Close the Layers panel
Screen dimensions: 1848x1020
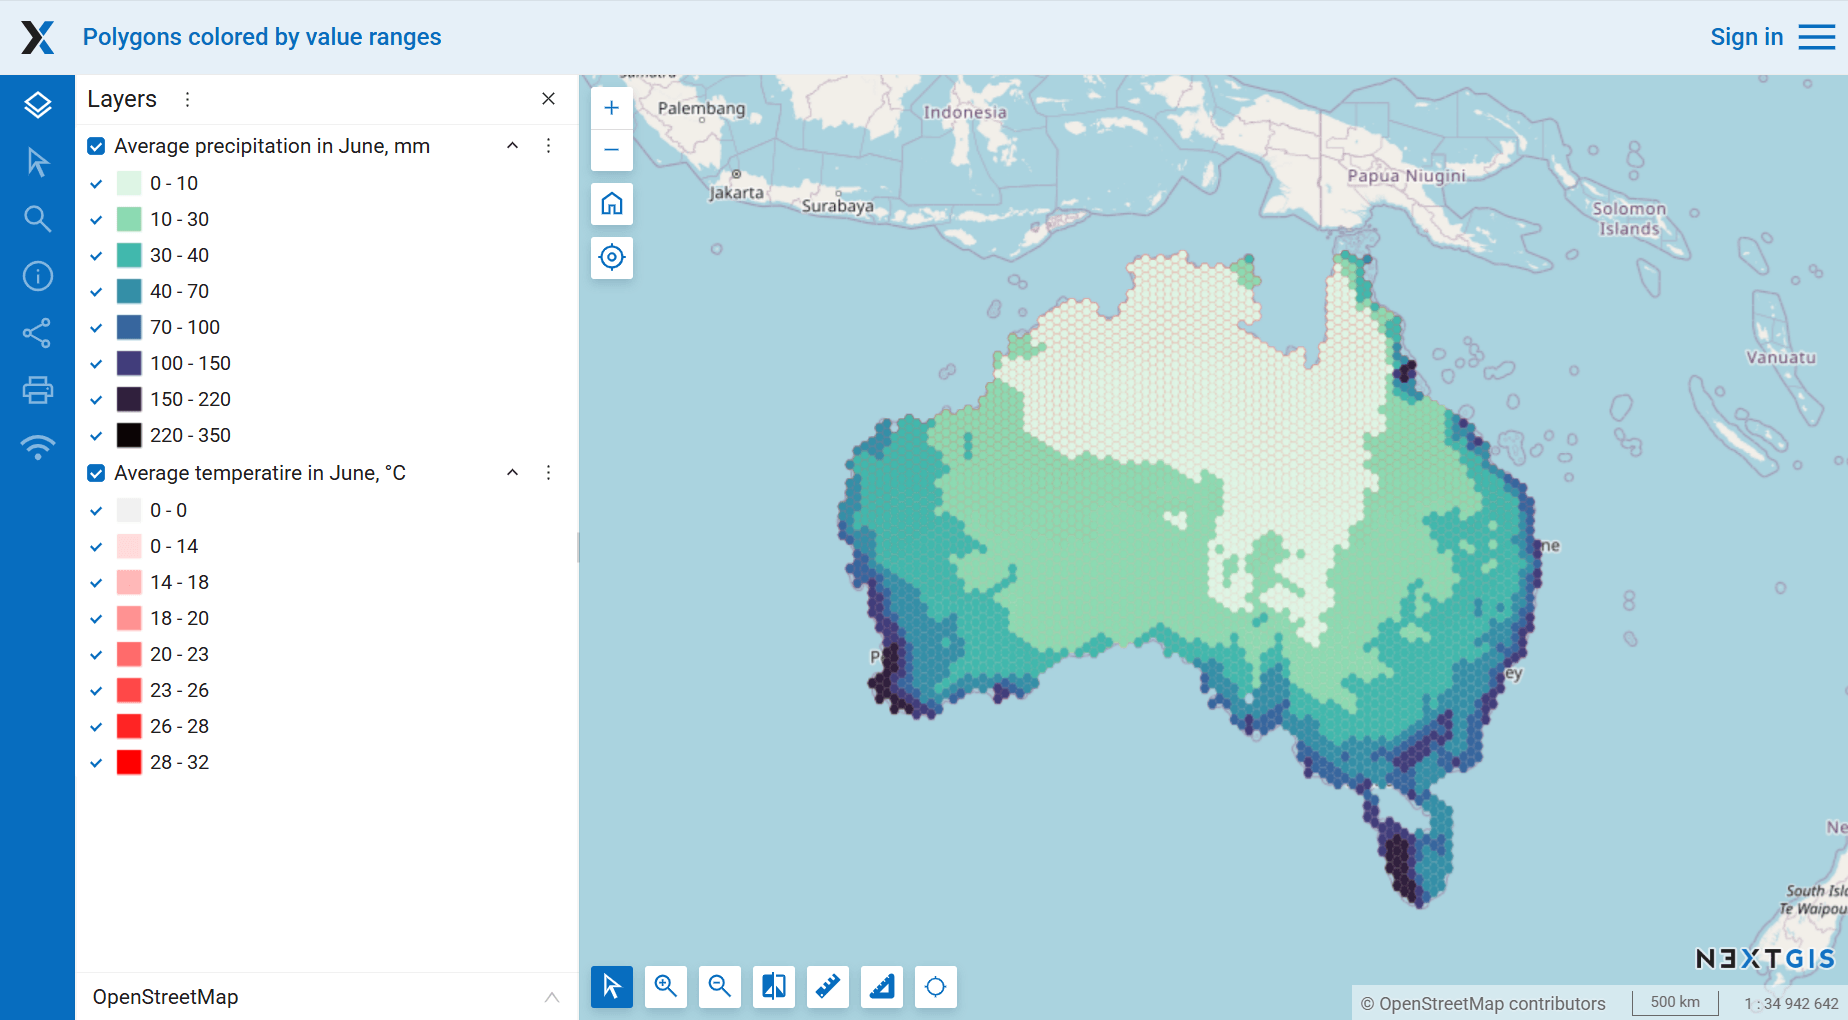(548, 99)
